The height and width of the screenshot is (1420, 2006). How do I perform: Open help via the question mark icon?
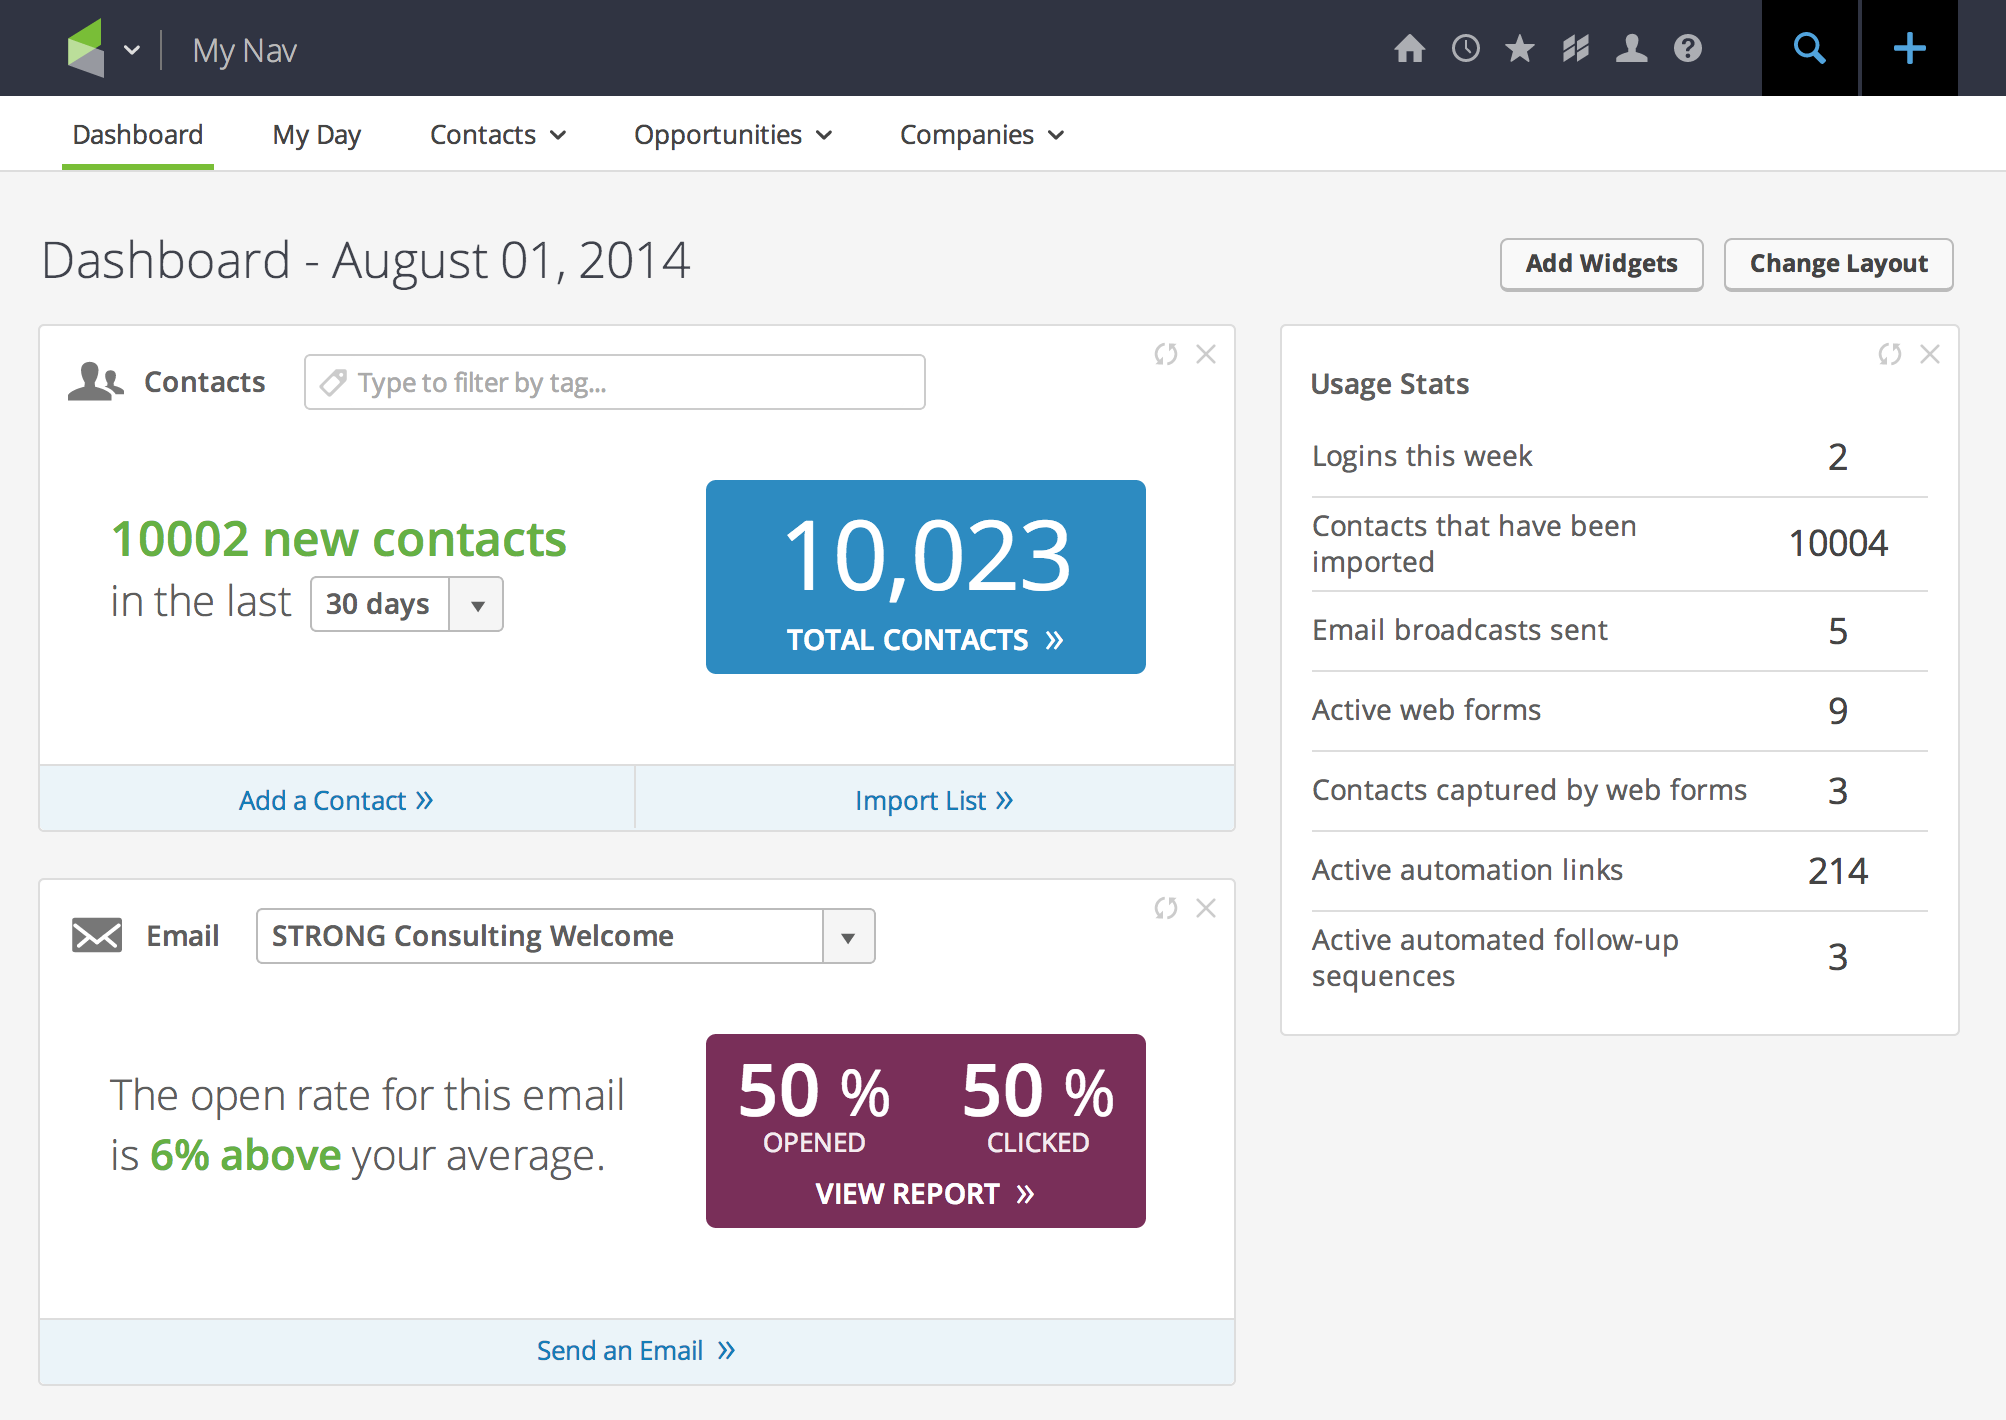pos(1687,48)
